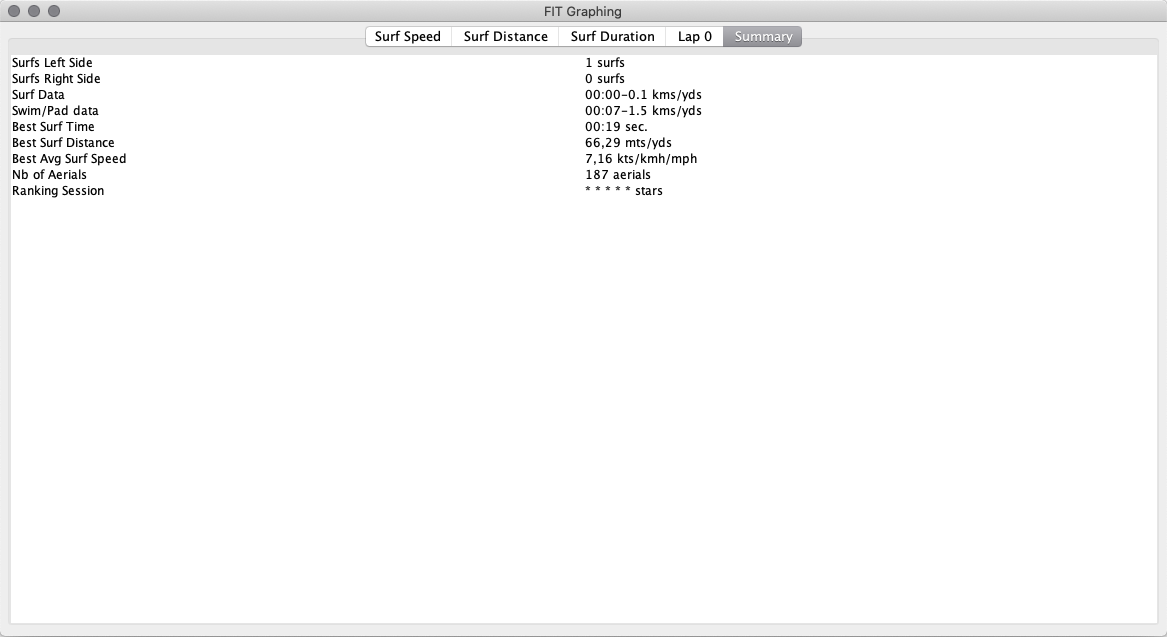Select the Surf Duration tab
The height and width of the screenshot is (637, 1167).
tap(612, 36)
